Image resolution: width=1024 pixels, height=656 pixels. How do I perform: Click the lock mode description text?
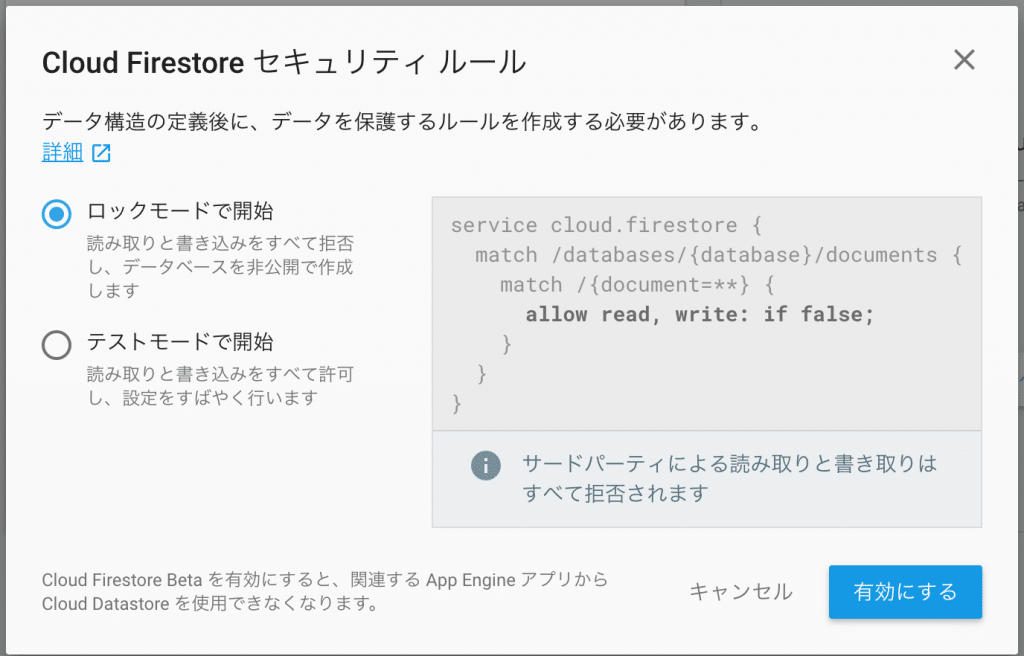221,267
